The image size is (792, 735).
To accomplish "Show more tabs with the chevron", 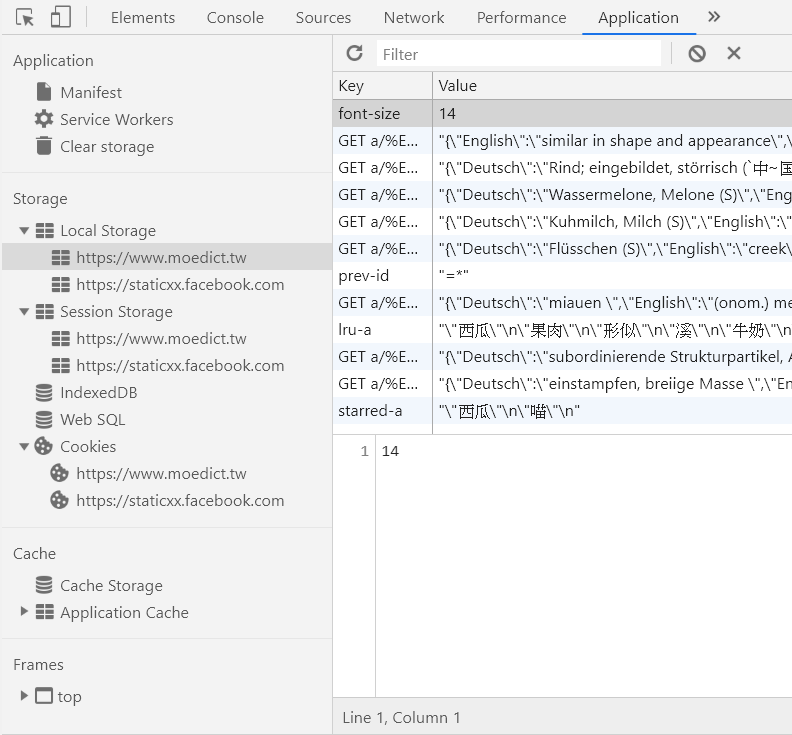I will pyautogui.click(x=713, y=17).
